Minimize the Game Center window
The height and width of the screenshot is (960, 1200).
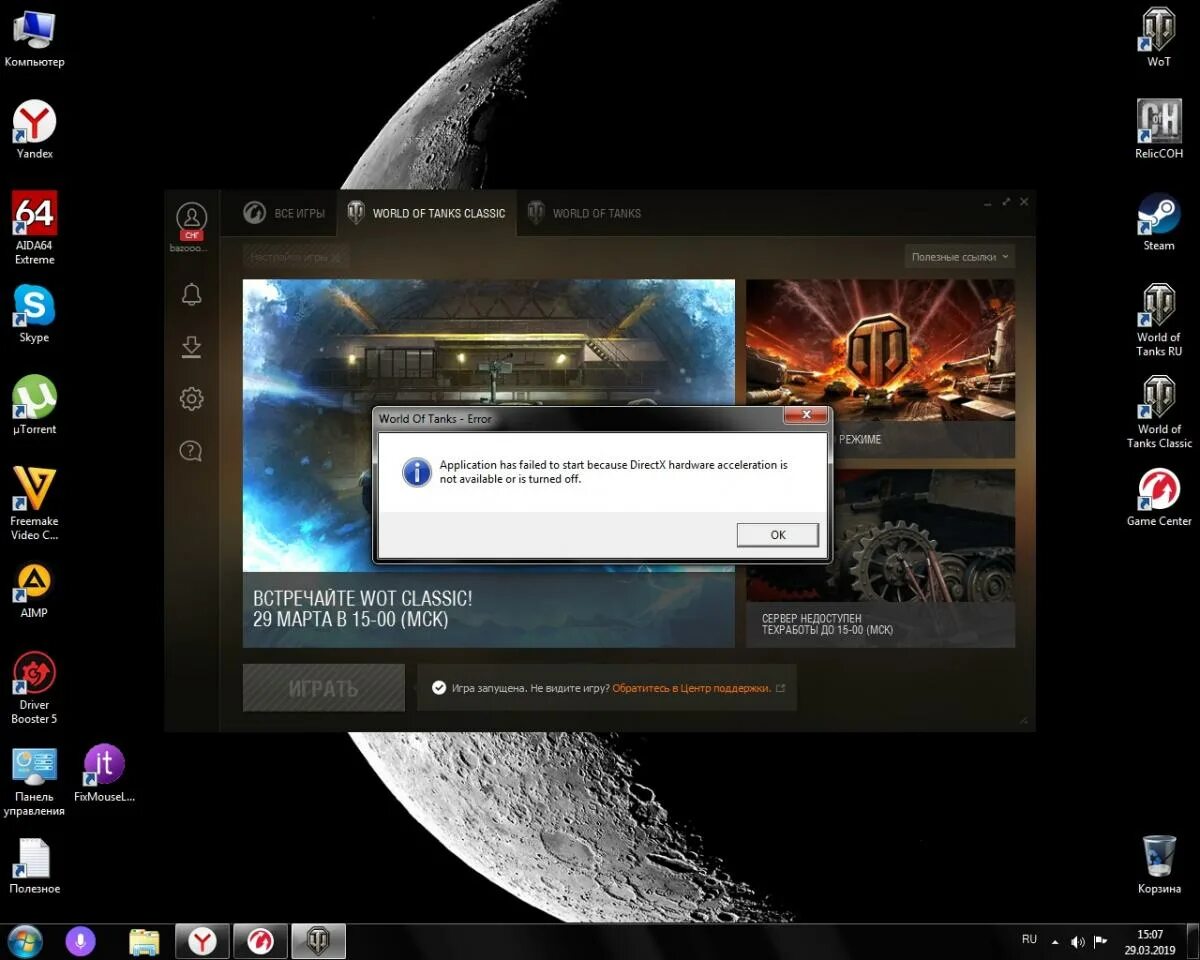click(x=988, y=202)
